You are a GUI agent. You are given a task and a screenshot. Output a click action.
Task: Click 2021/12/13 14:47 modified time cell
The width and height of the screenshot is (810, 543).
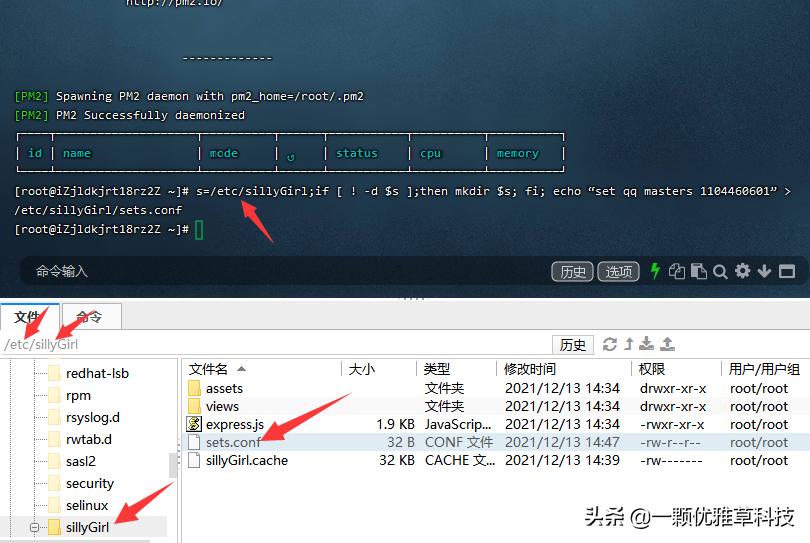pyautogui.click(x=562, y=442)
